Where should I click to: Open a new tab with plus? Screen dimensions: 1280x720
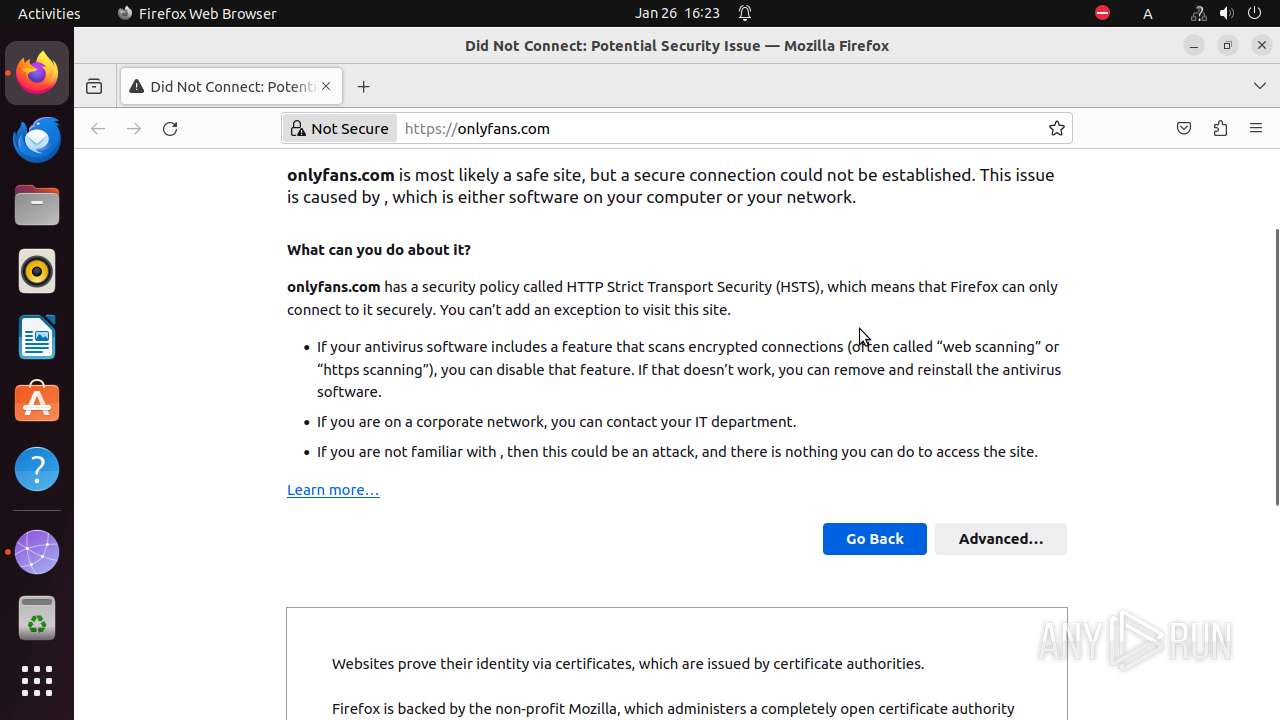tap(363, 86)
